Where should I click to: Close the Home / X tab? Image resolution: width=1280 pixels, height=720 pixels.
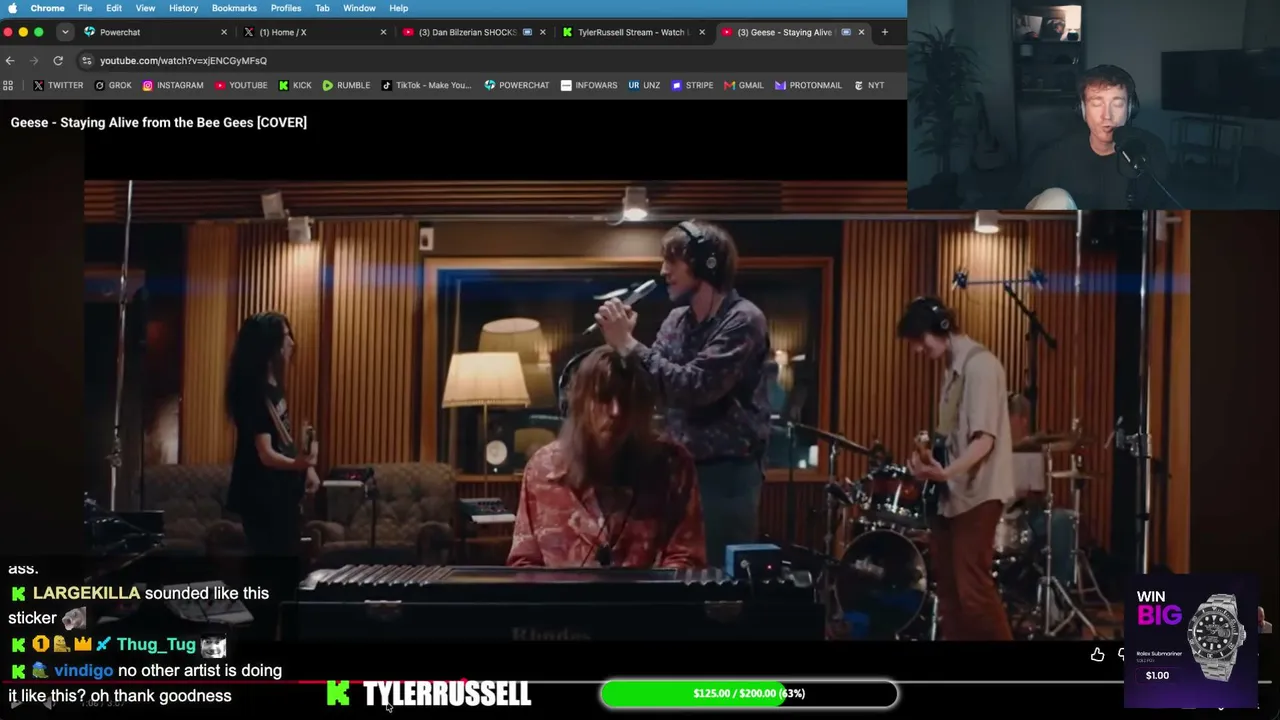tap(383, 32)
